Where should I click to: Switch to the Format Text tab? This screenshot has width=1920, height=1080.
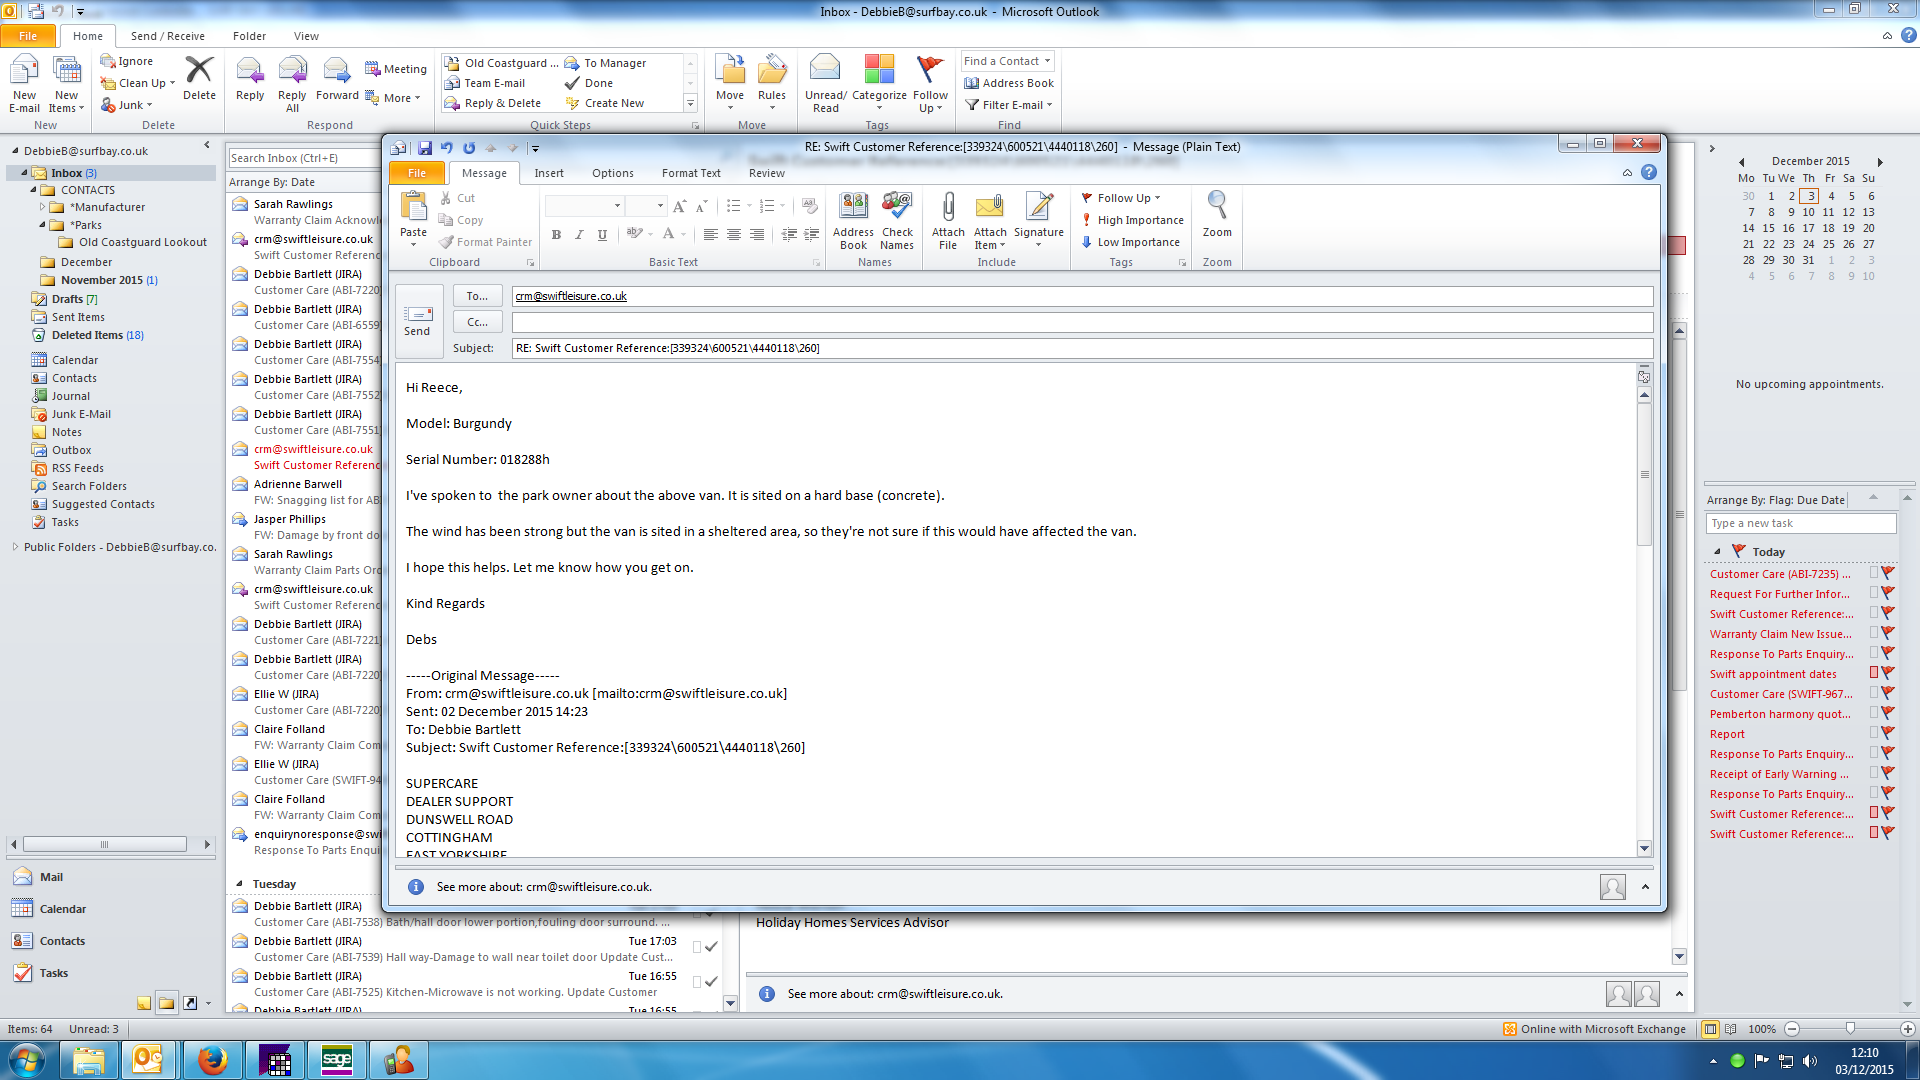tap(690, 173)
